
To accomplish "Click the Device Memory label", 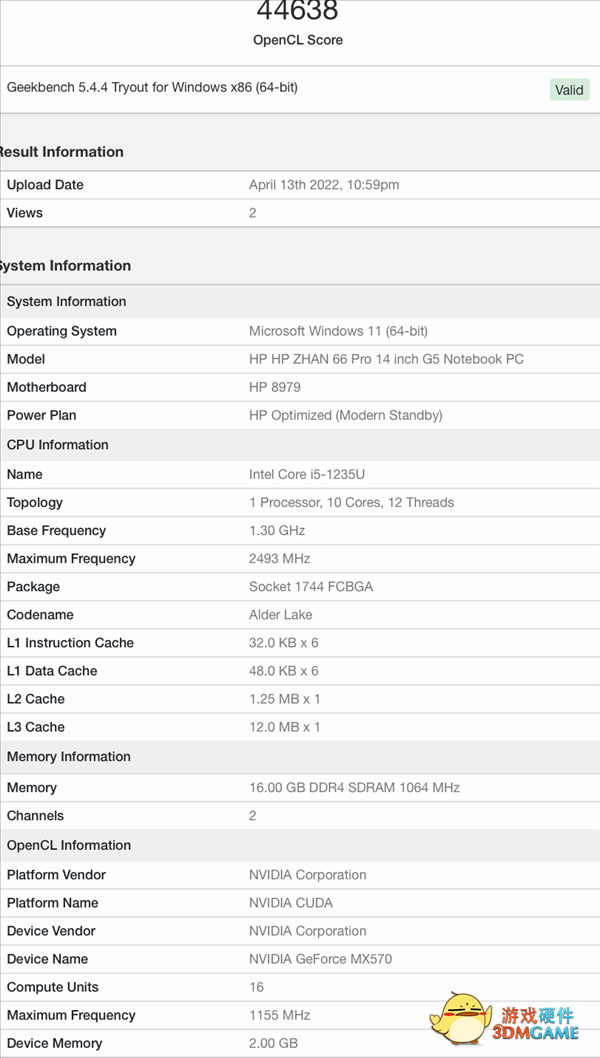I will (55, 1044).
